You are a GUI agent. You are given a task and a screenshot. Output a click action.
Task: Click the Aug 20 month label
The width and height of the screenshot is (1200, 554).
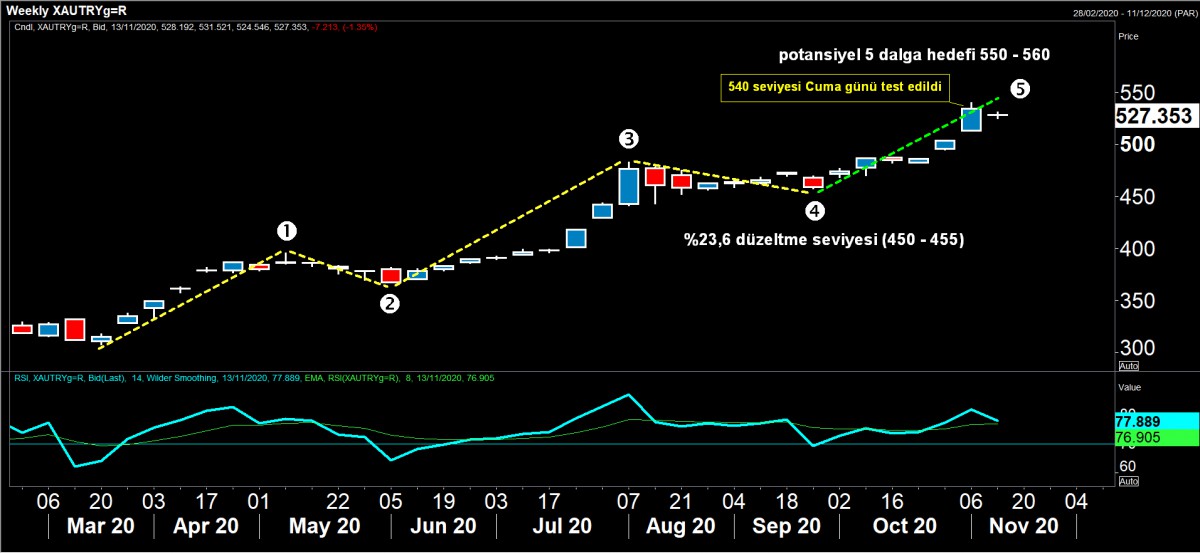pyautogui.click(x=681, y=526)
